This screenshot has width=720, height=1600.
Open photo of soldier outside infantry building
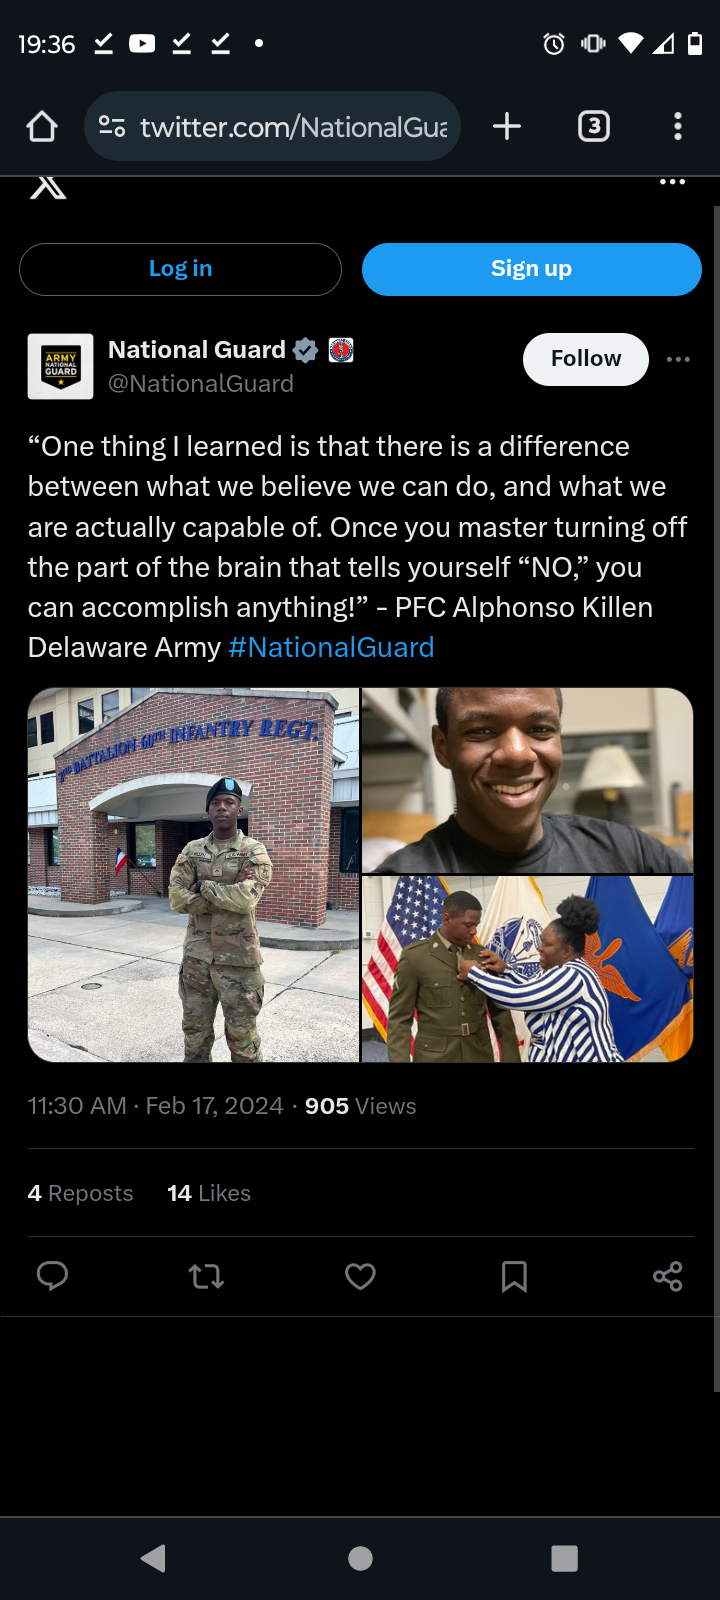193,875
